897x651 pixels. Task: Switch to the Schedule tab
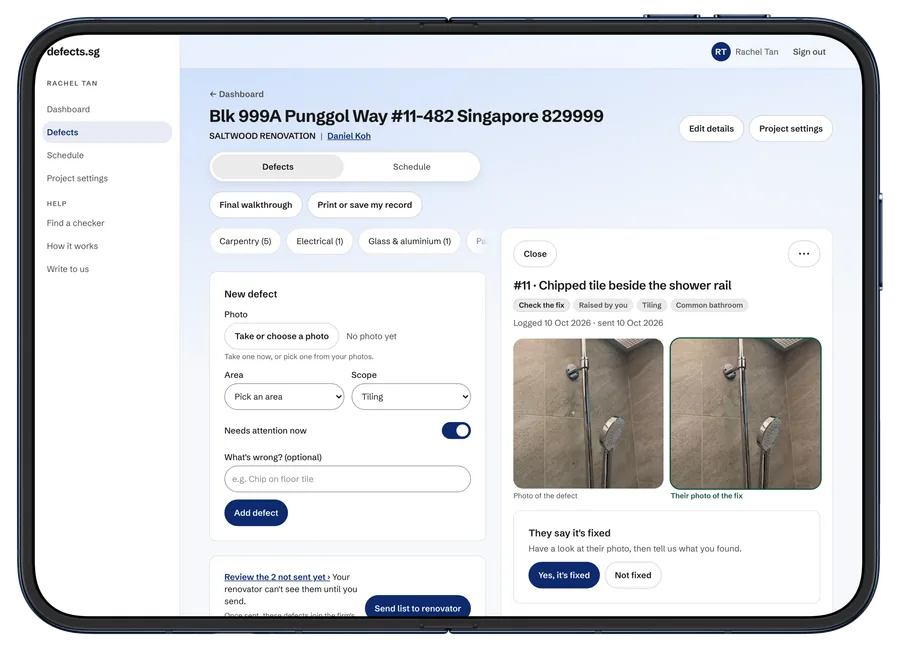coord(411,167)
